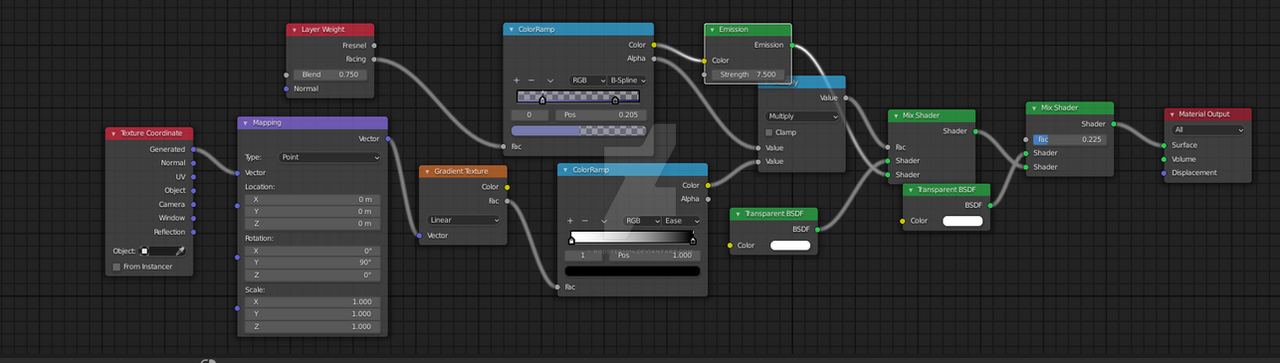The width and height of the screenshot is (1280, 363).
Task: Collapse the Mapping node
Action: pos(246,123)
